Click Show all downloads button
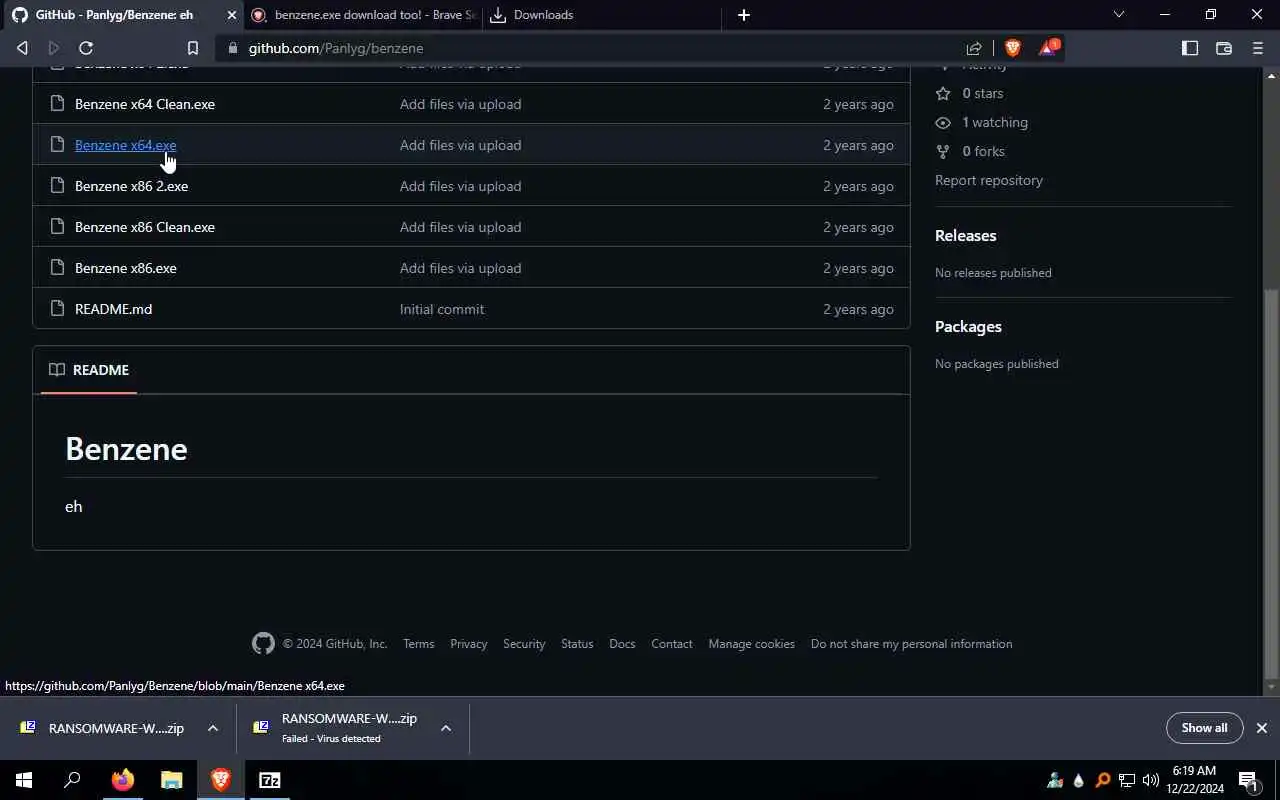 coord(1204,728)
